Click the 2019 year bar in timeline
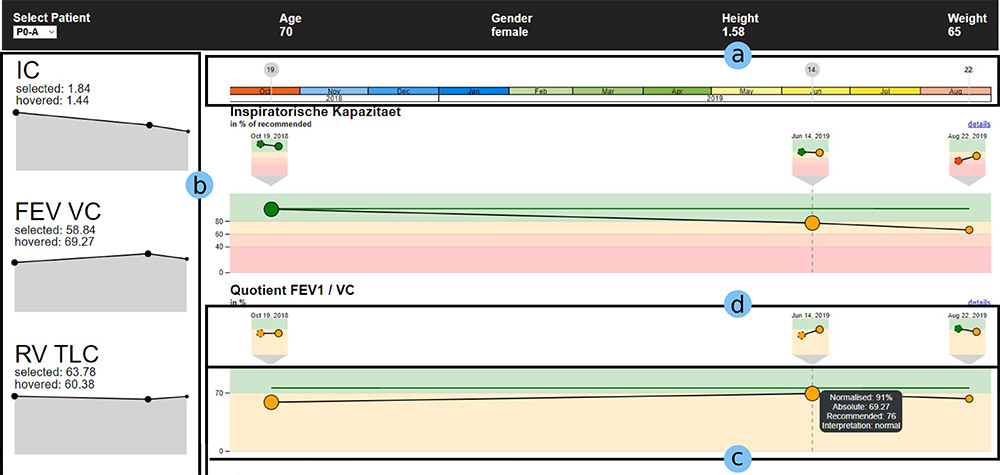This screenshot has width=1000, height=475. point(714,99)
